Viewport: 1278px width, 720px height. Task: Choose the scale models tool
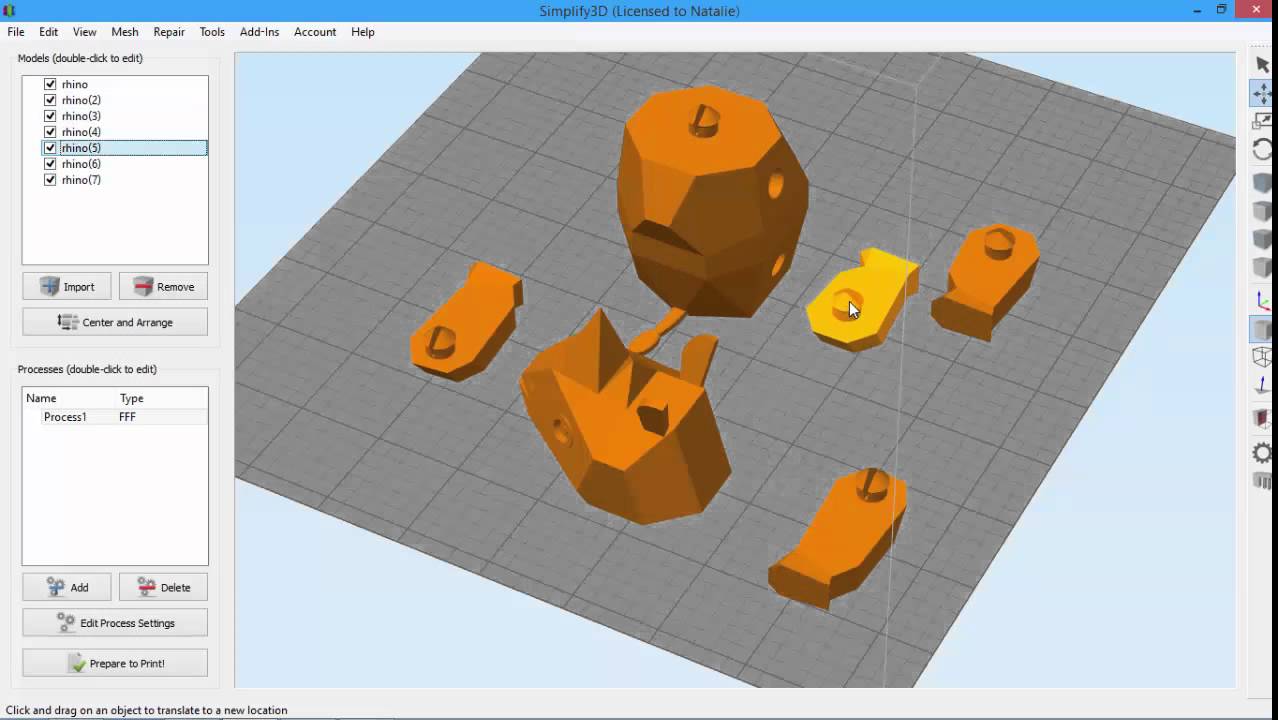click(x=1263, y=122)
